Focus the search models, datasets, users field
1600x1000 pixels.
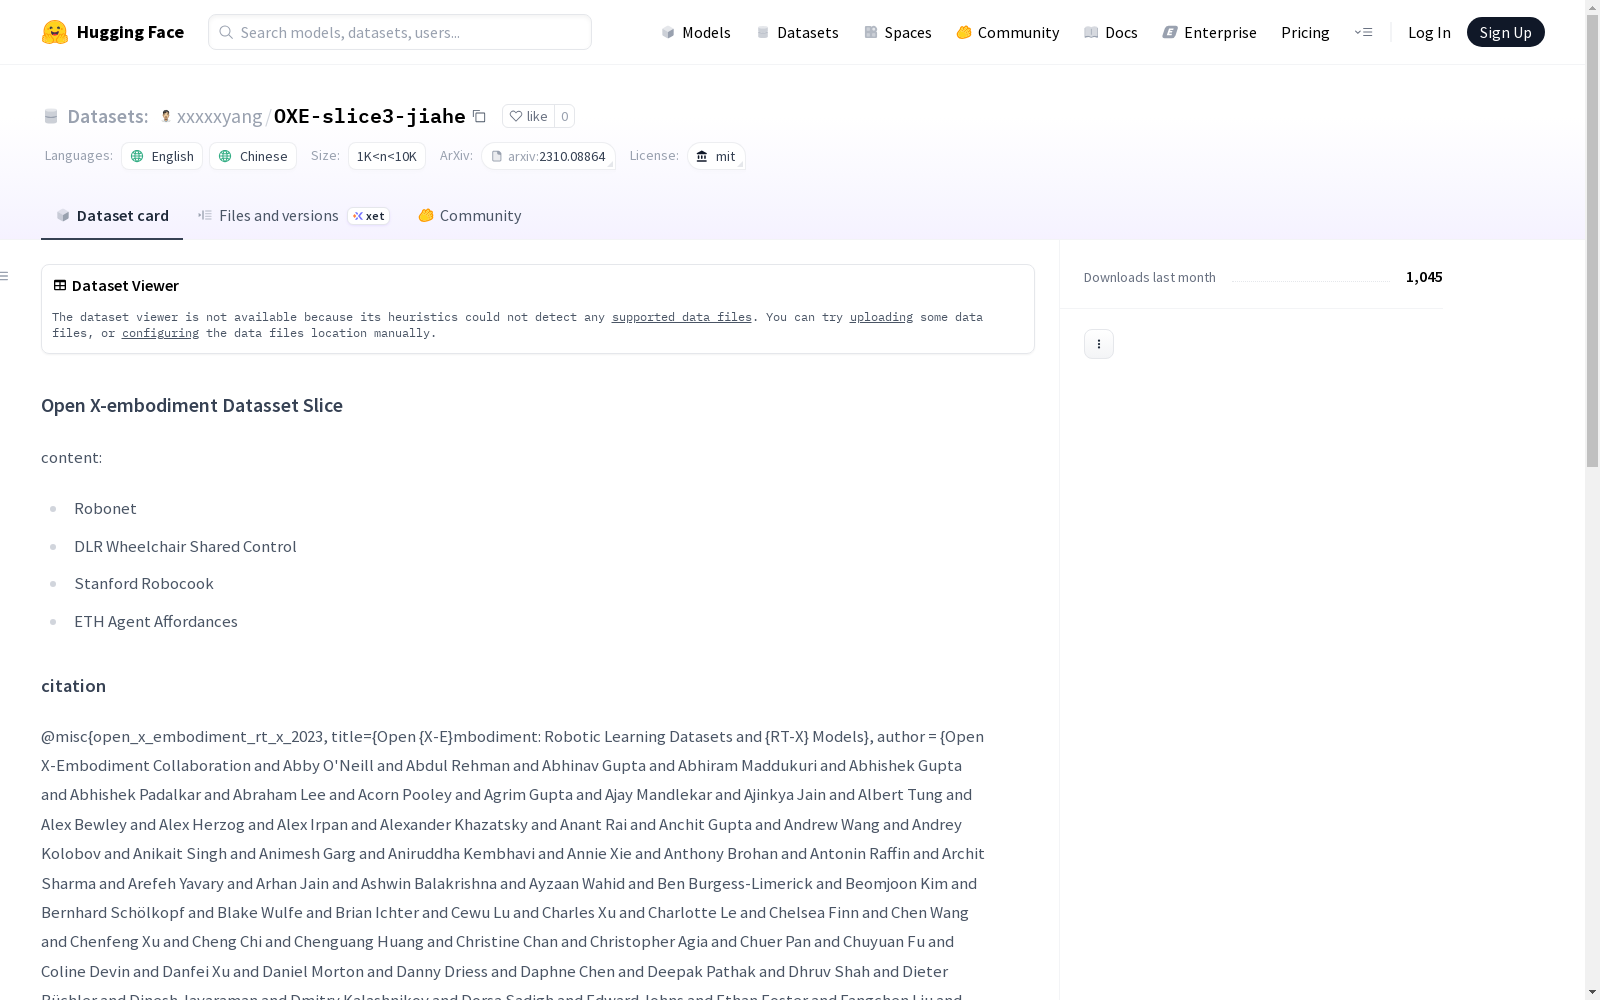[x=400, y=32]
